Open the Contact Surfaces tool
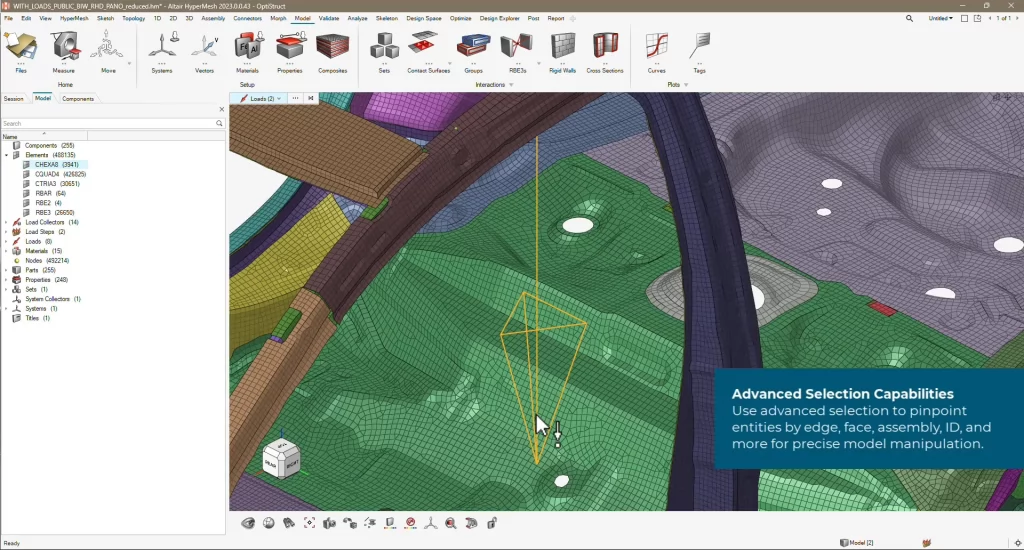Image resolution: width=1024 pixels, height=550 pixels. coord(428,52)
